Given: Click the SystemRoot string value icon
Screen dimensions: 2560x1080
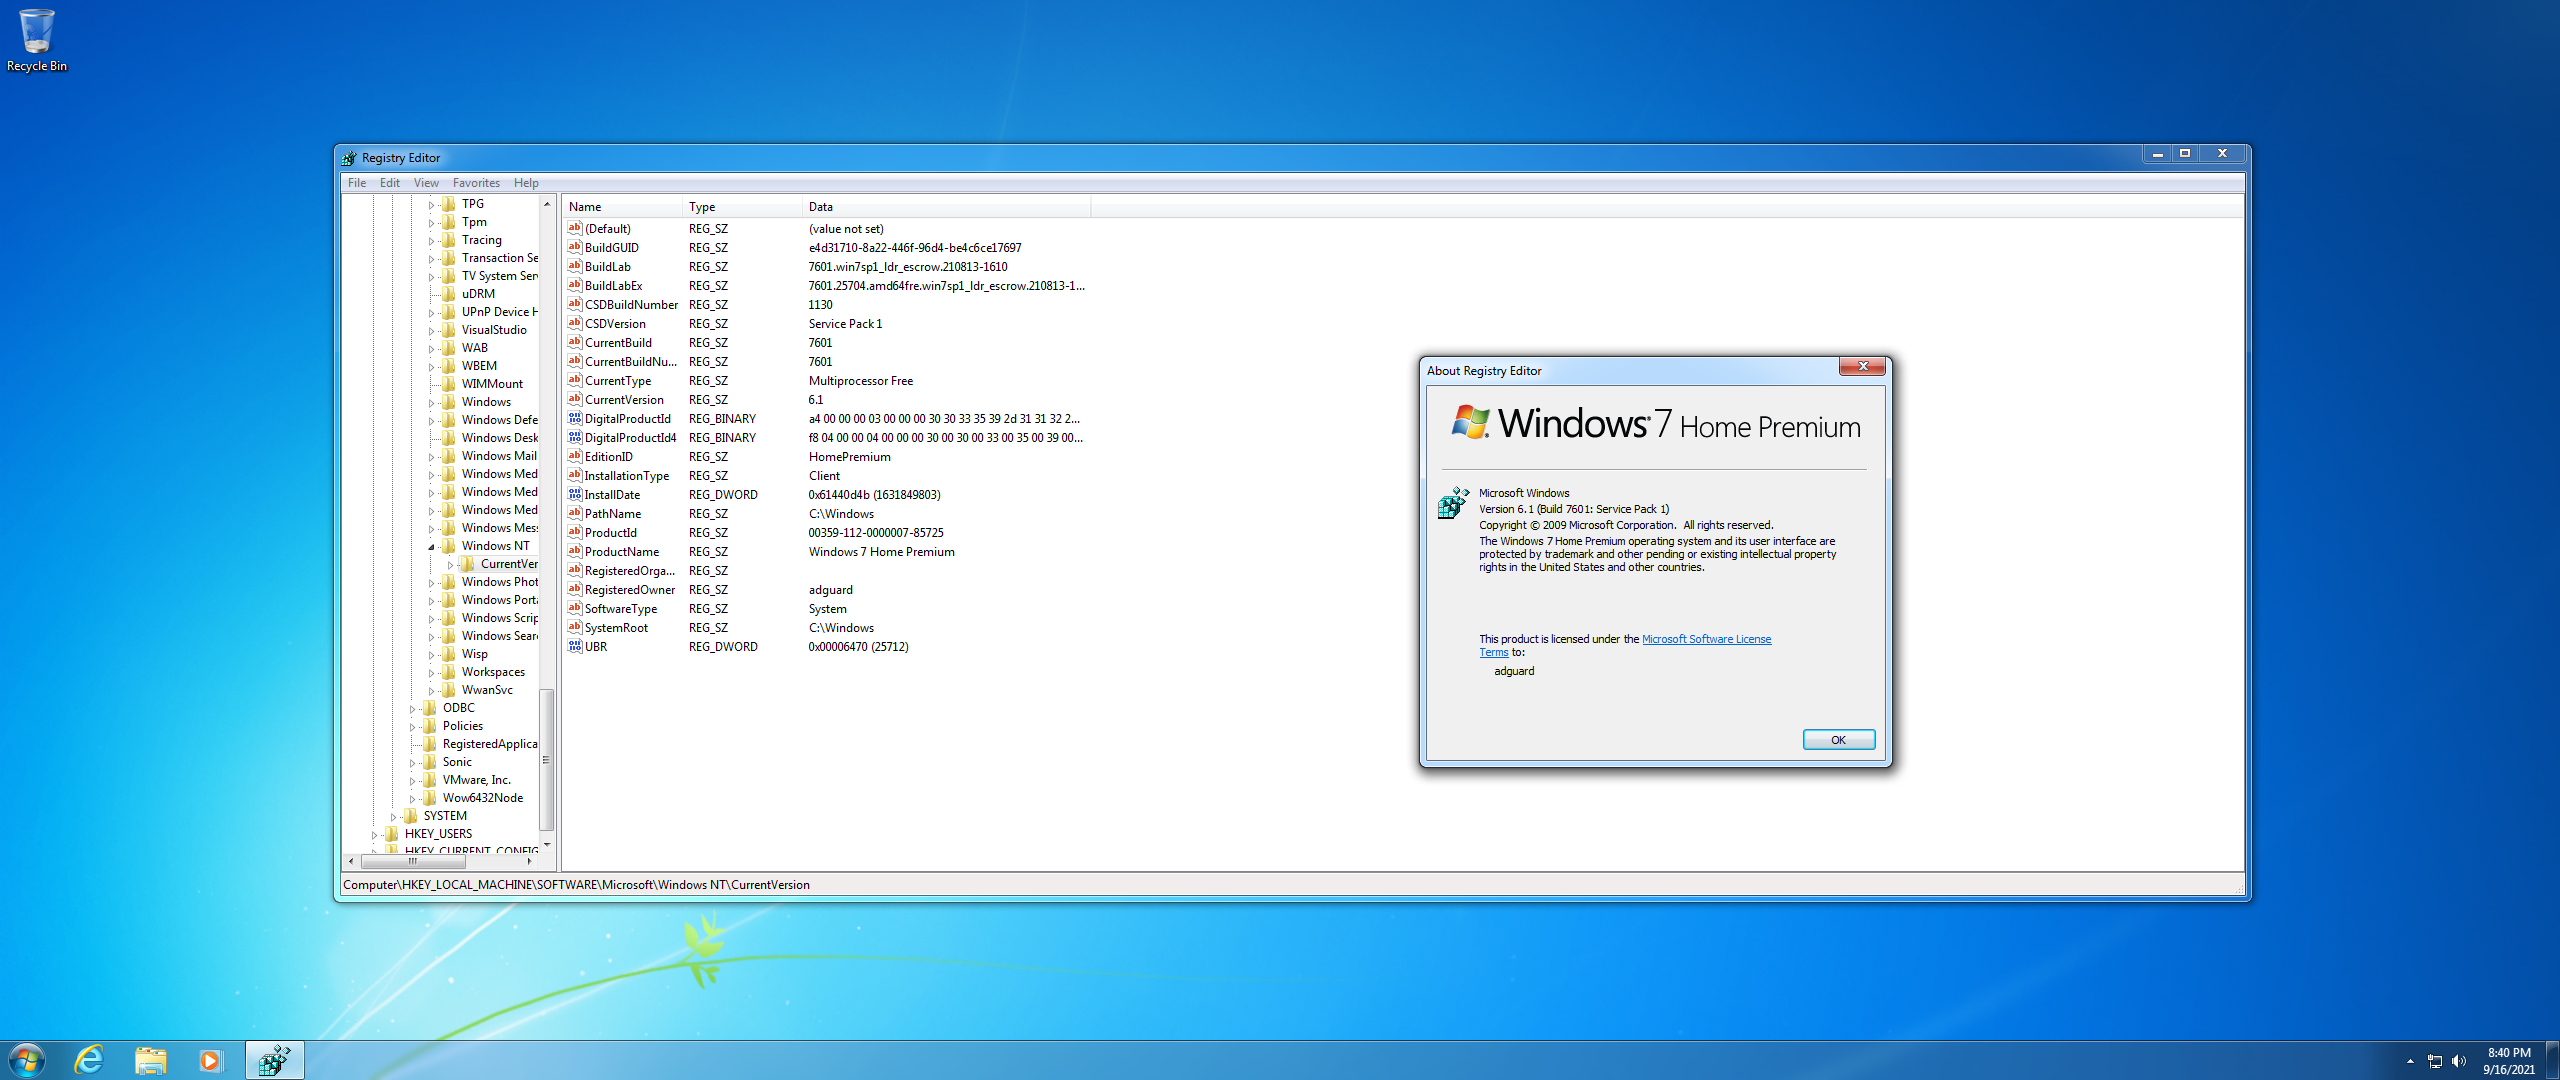Looking at the screenshot, I should click(575, 627).
